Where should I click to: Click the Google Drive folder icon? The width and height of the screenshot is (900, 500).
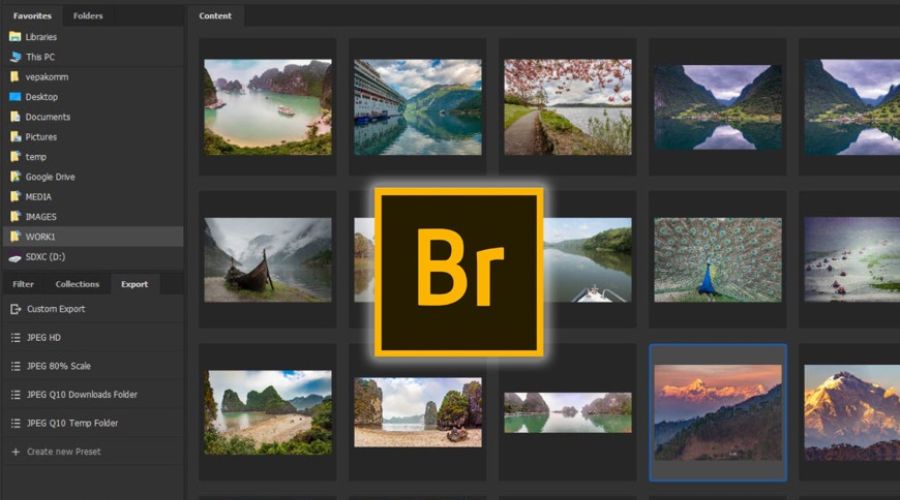(x=15, y=177)
